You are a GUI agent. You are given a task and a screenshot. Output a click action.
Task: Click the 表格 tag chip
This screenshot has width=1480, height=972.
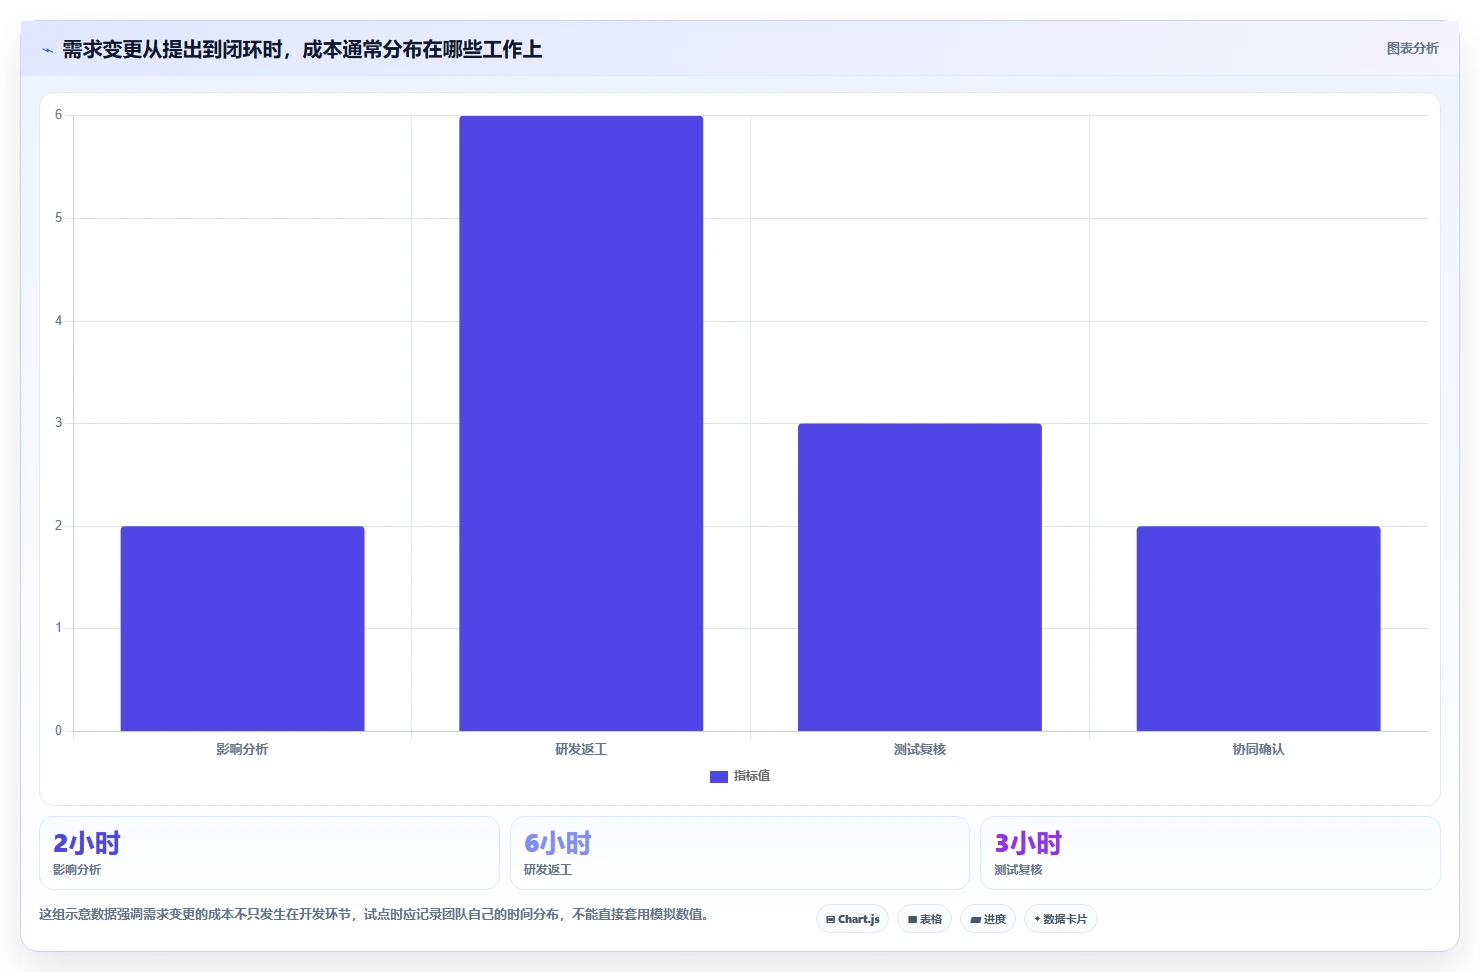pos(924,919)
